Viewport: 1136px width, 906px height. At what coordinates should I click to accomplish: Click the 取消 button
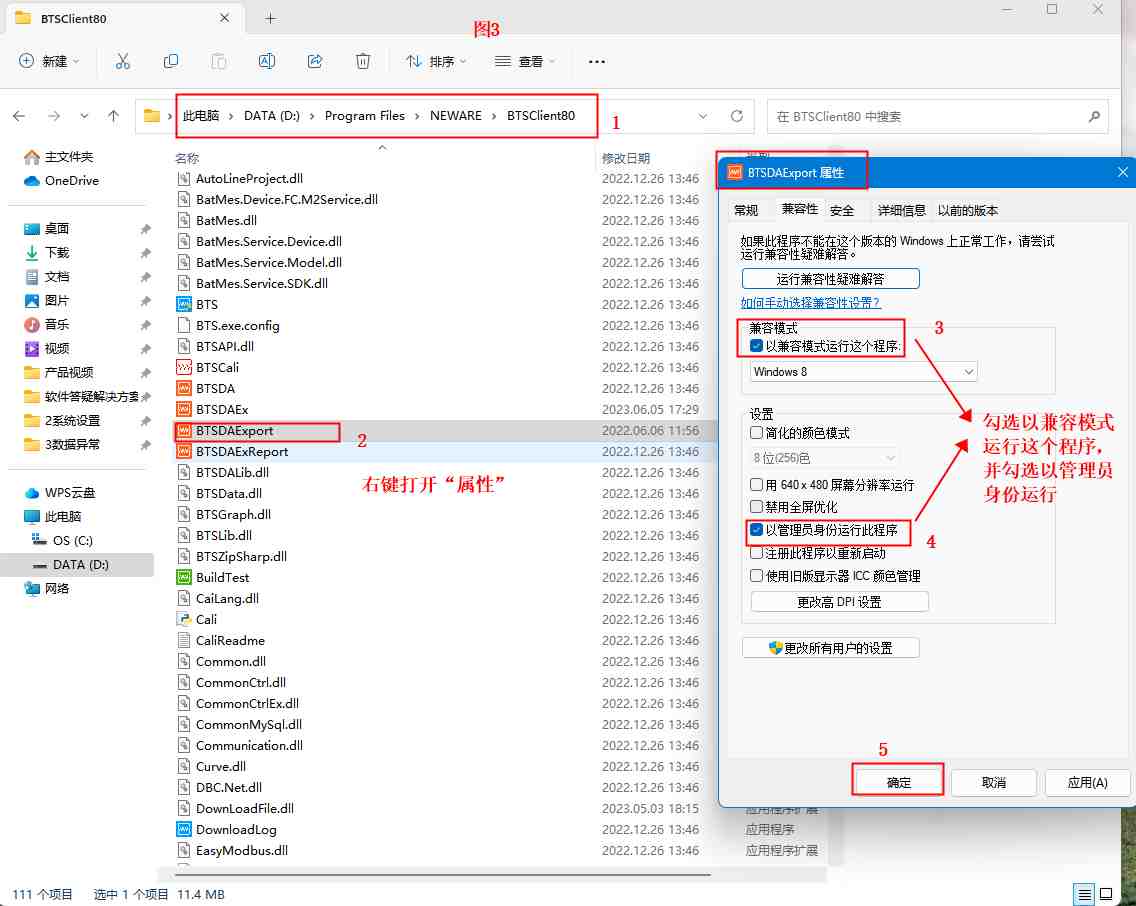[994, 782]
